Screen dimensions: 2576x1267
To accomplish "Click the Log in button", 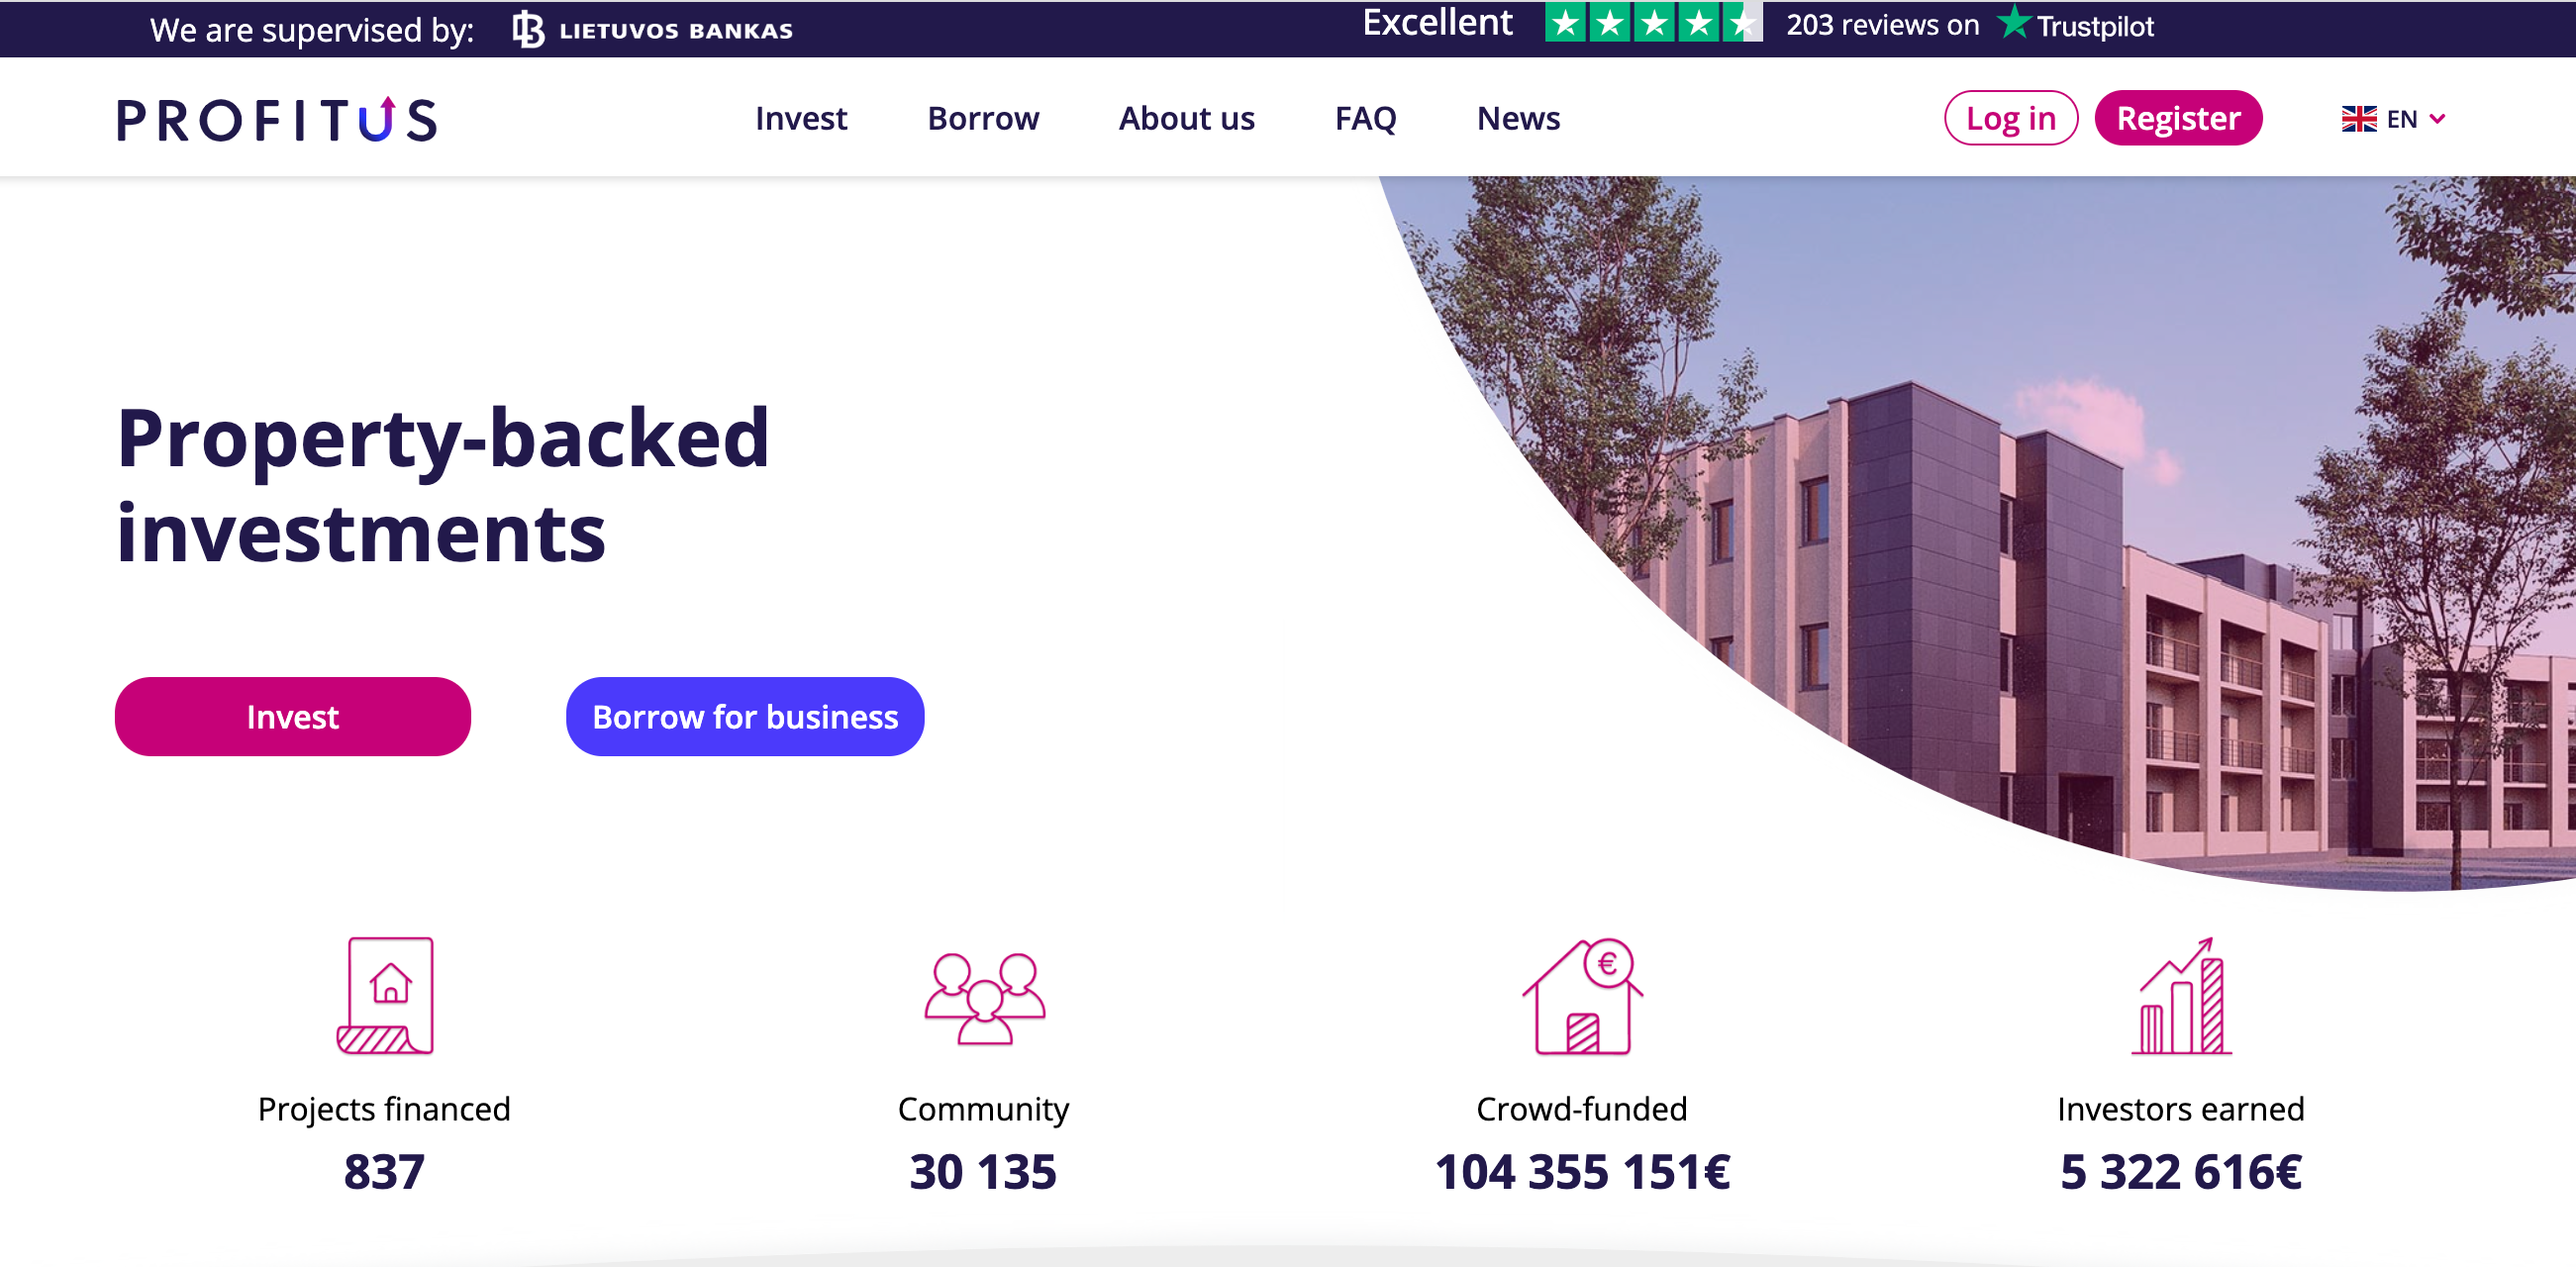I will click(2011, 118).
